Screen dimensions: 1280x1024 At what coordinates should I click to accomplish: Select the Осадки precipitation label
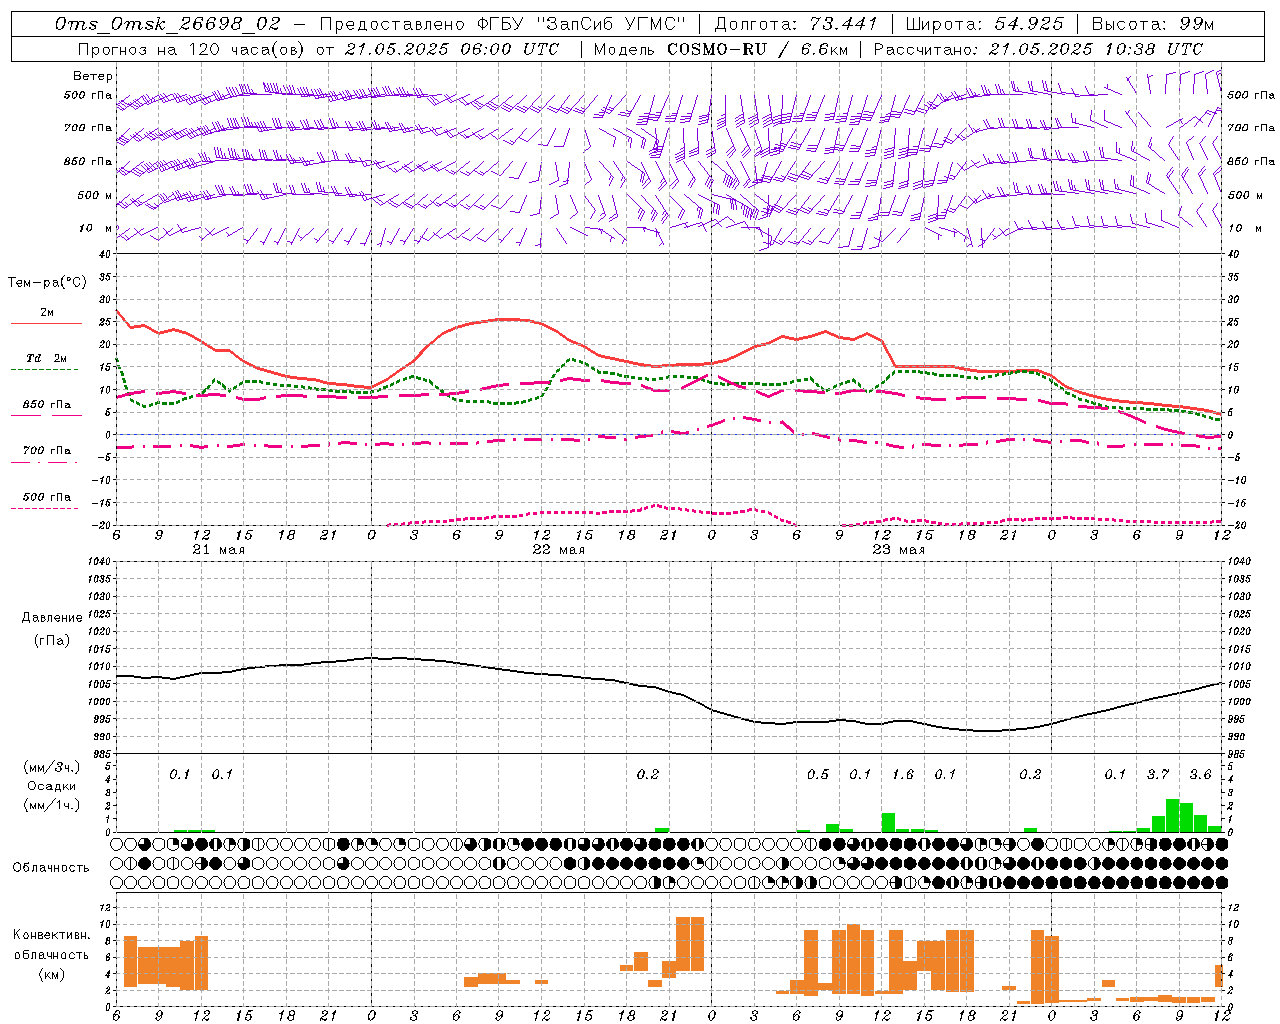click(x=52, y=786)
